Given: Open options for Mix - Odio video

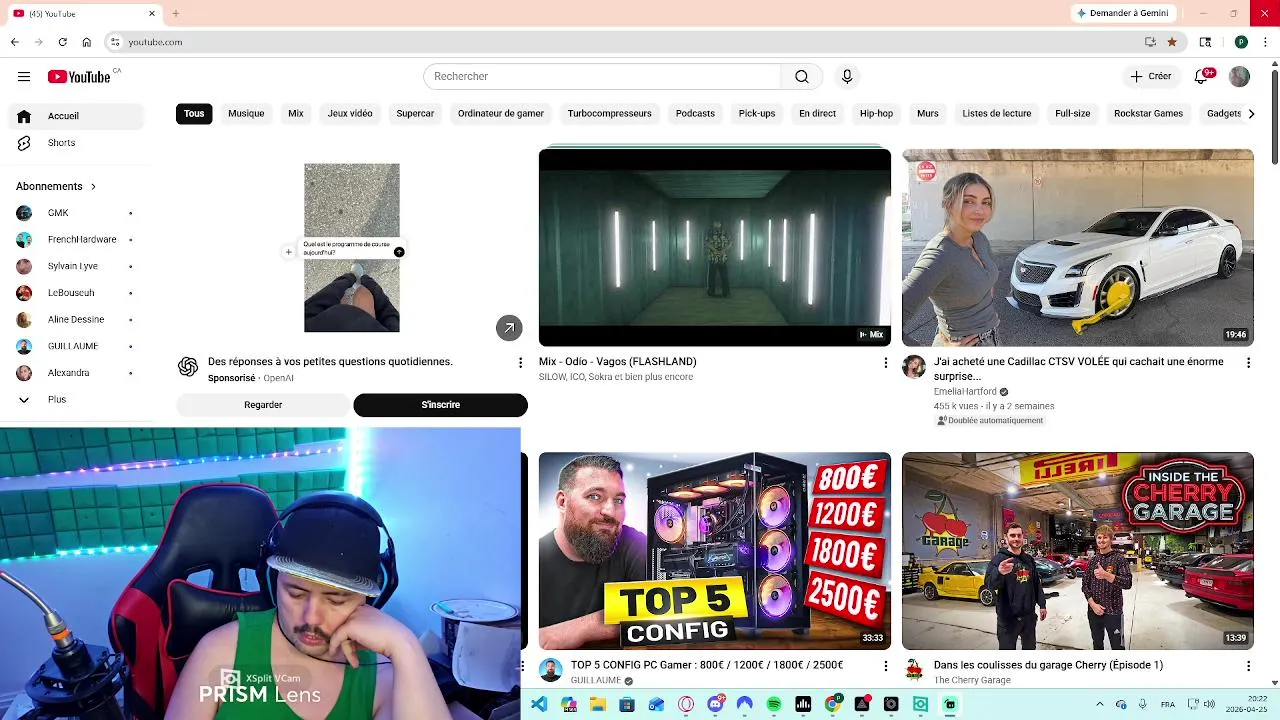Looking at the screenshot, I should [x=885, y=362].
